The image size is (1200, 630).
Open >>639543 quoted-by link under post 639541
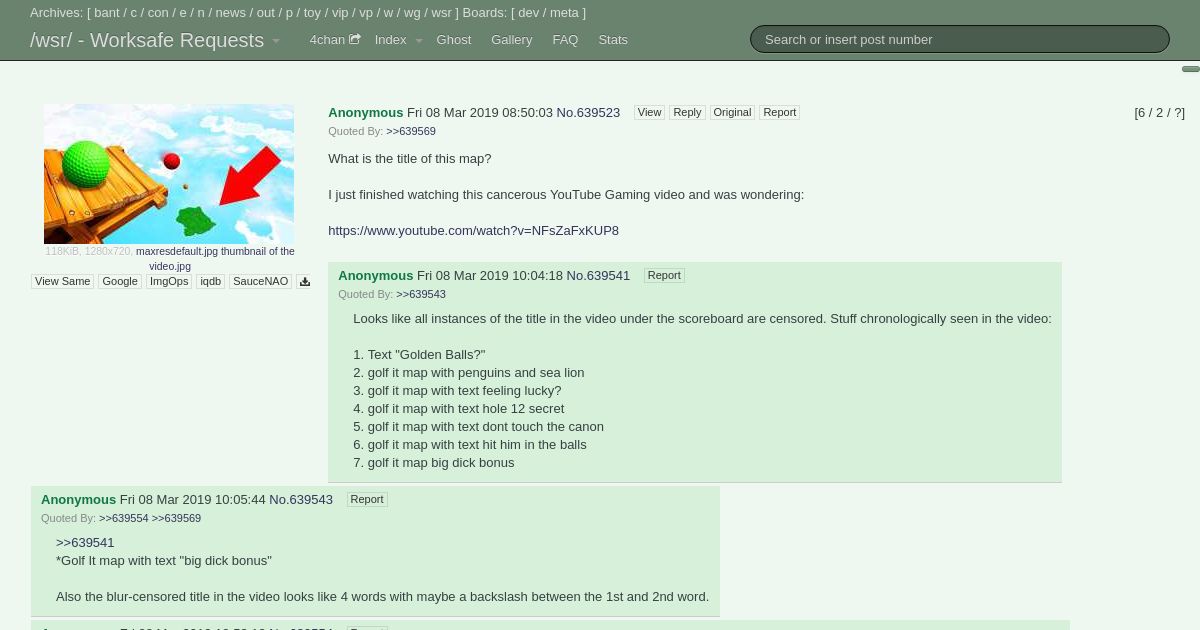[x=421, y=295]
